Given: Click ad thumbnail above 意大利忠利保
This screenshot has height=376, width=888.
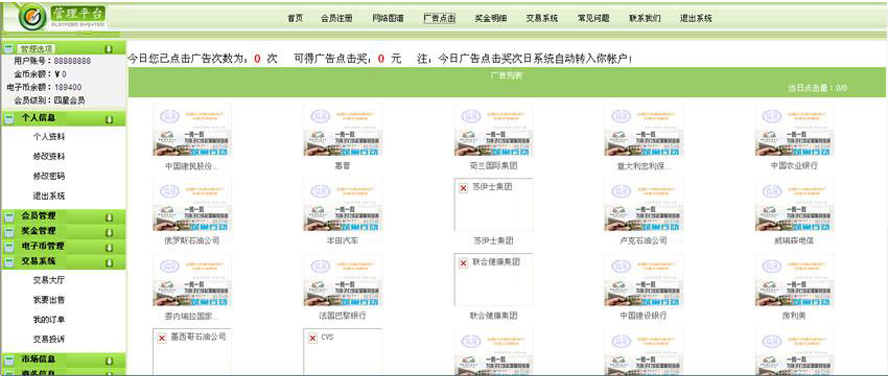Looking at the screenshot, I should pos(644,130).
